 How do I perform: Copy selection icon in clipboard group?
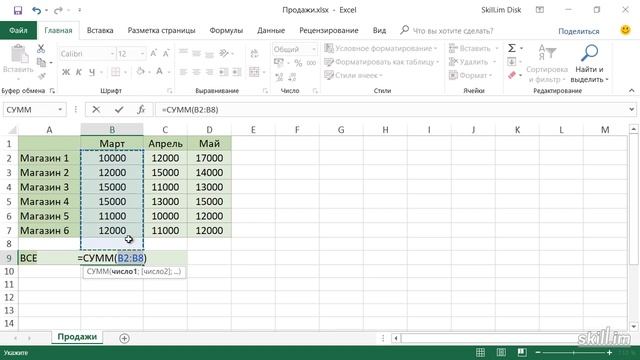pyautogui.click(x=41, y=62)
